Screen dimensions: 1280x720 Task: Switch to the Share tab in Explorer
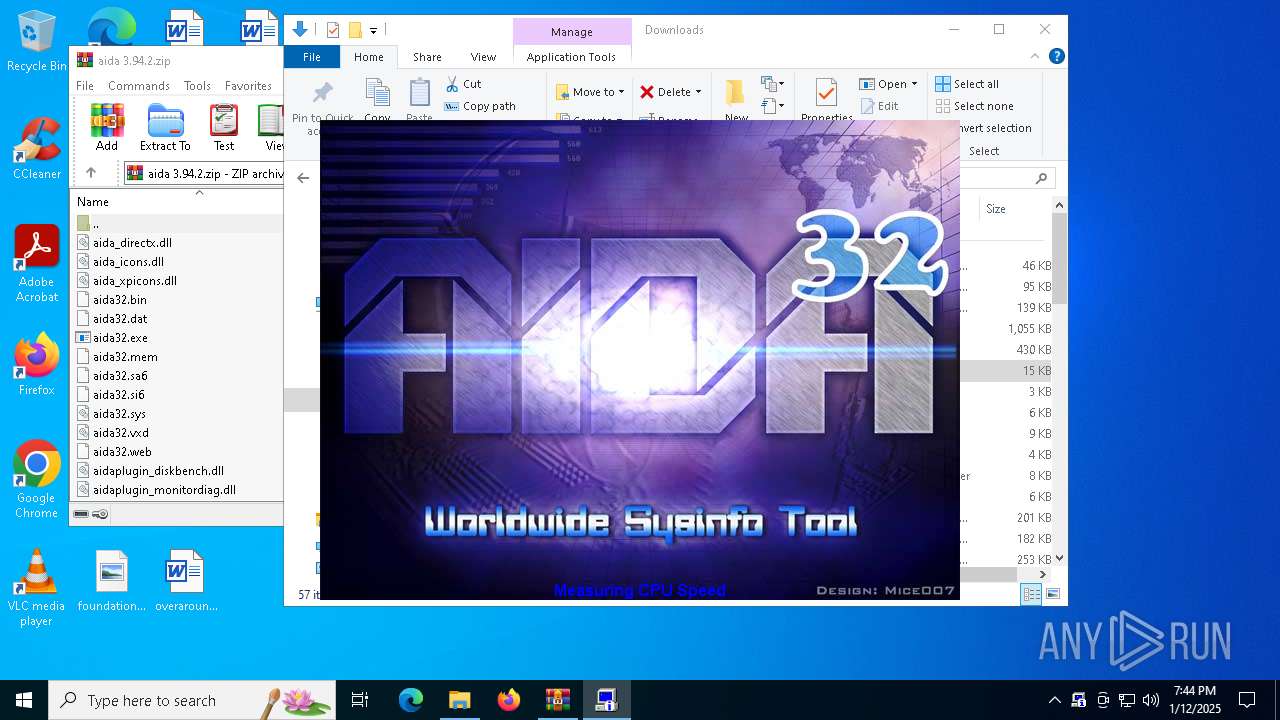tap(427, 57)
